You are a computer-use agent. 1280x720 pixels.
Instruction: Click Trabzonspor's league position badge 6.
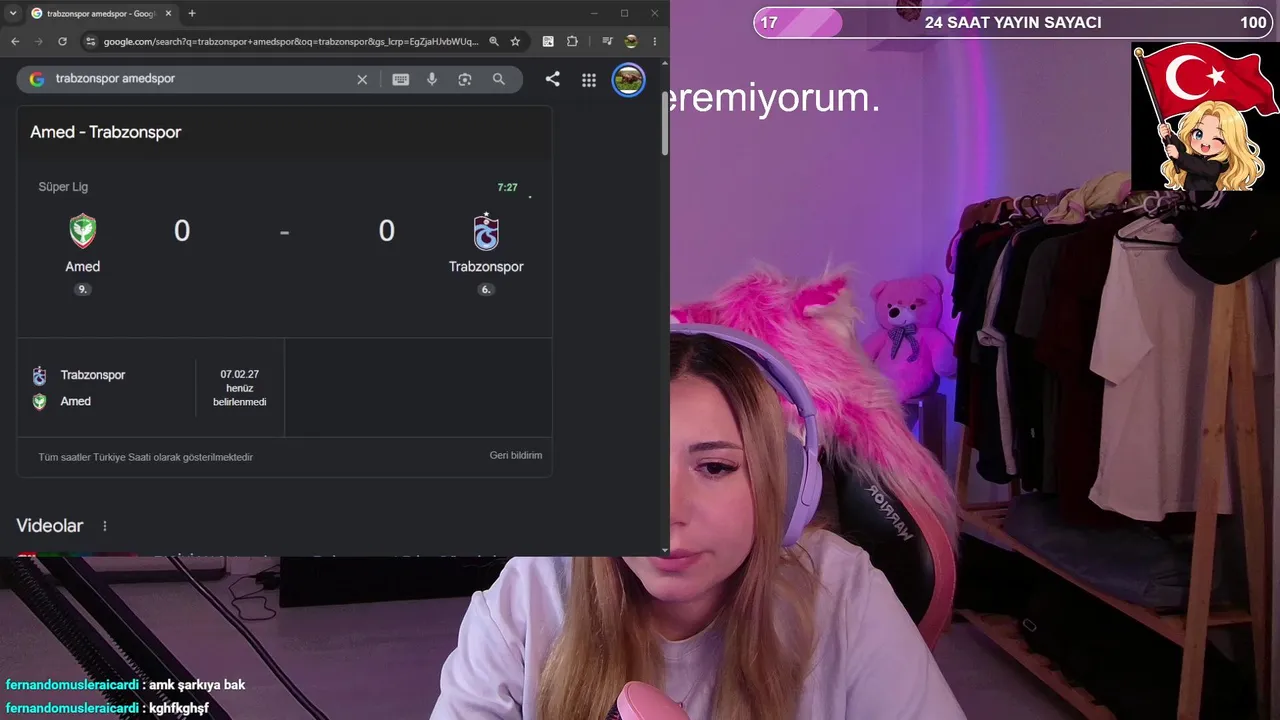tap(486, 290)
